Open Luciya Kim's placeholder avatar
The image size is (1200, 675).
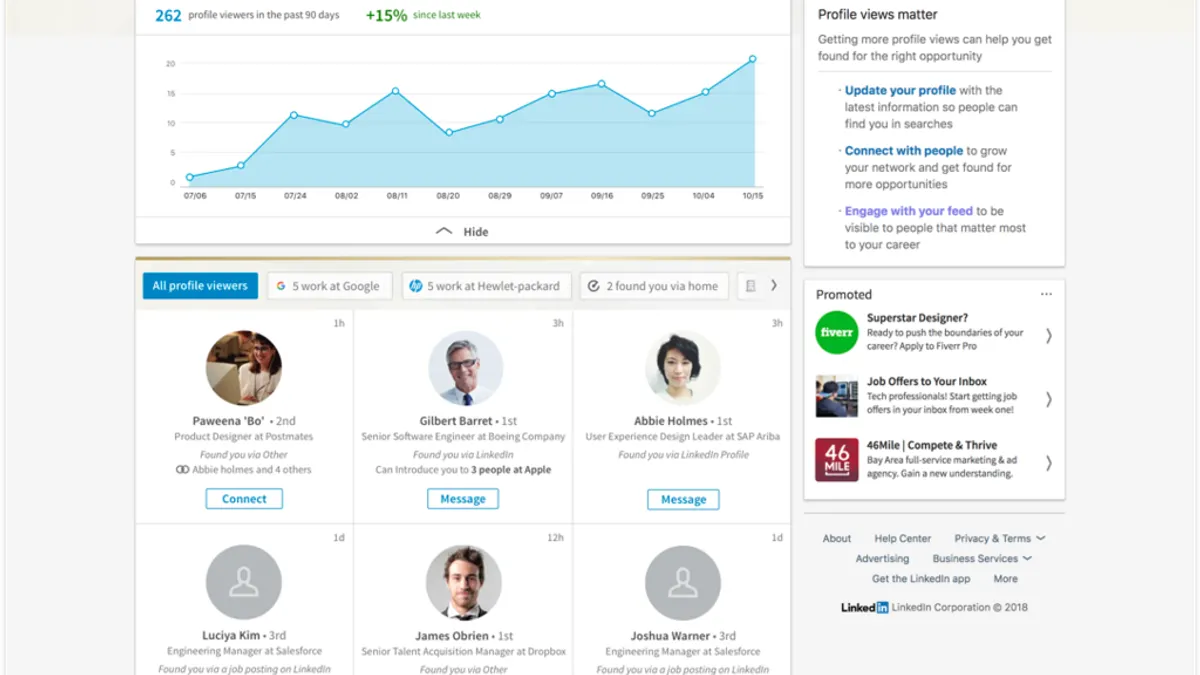[244, 582]
